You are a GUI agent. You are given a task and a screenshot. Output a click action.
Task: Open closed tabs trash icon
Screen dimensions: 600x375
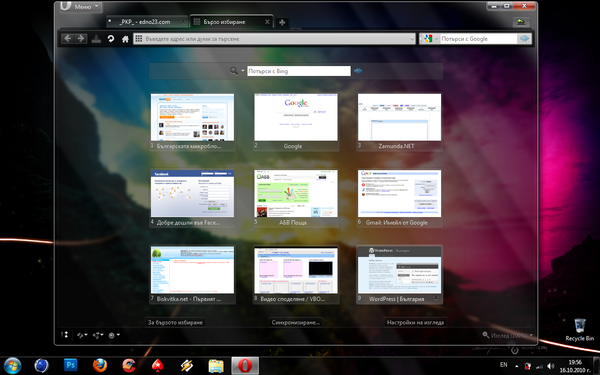coord(521,22)
